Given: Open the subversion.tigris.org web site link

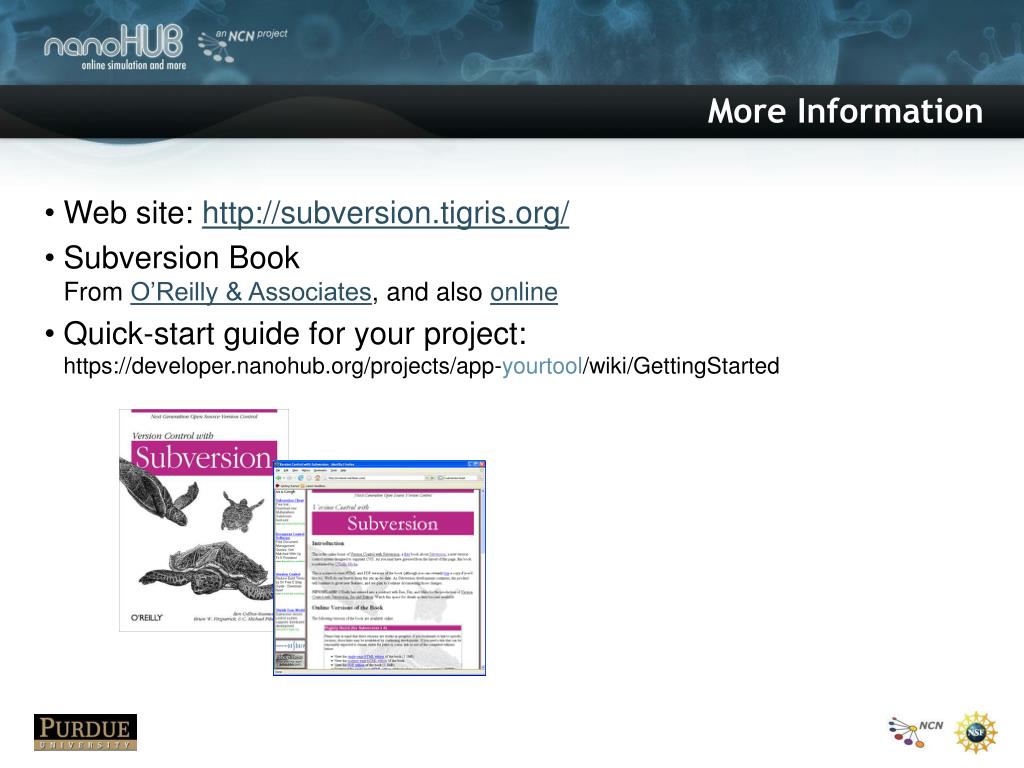Looking at the screenshot, I should point(385,213).
